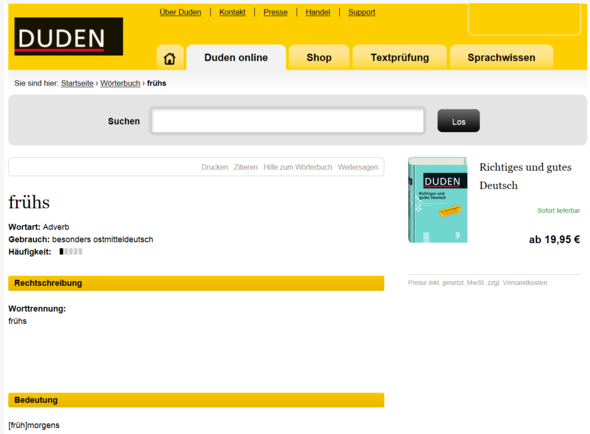Screen dimensions: 590x434
Task: Click the Drucken option
Action: pyautogui.click(x=214, y=167)
